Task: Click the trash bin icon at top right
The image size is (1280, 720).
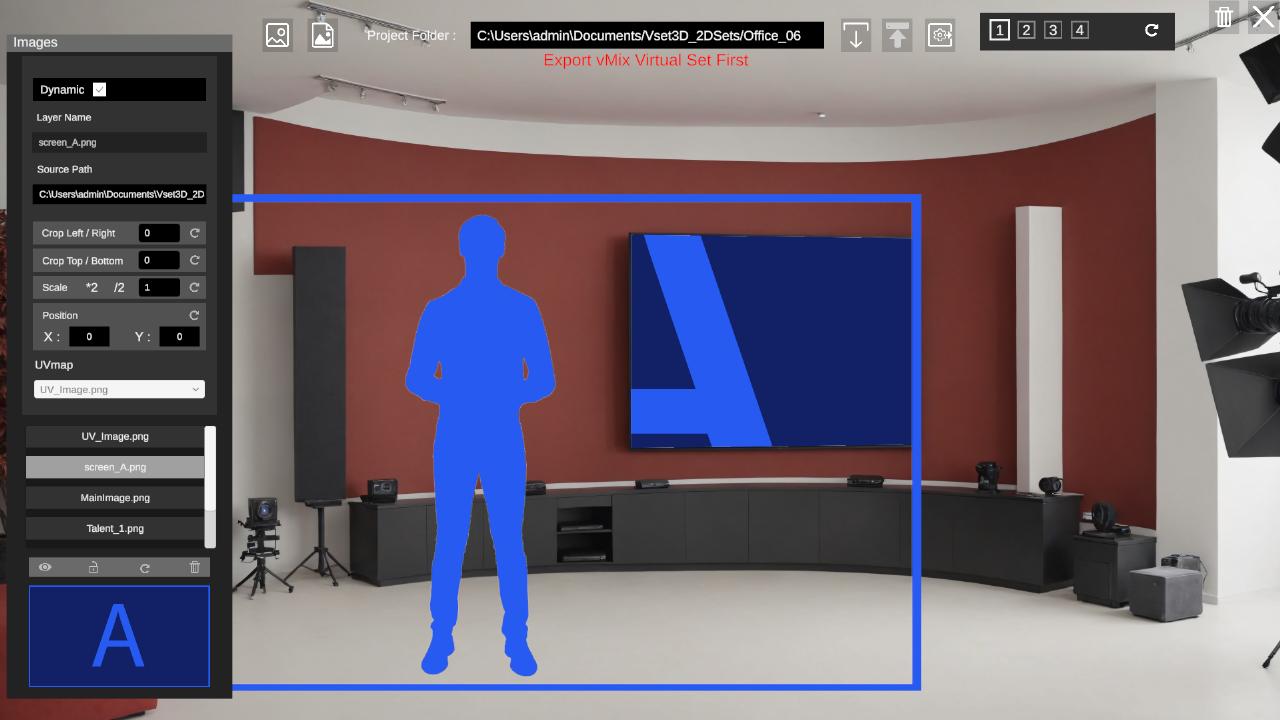Action: tap(1224, 17)
